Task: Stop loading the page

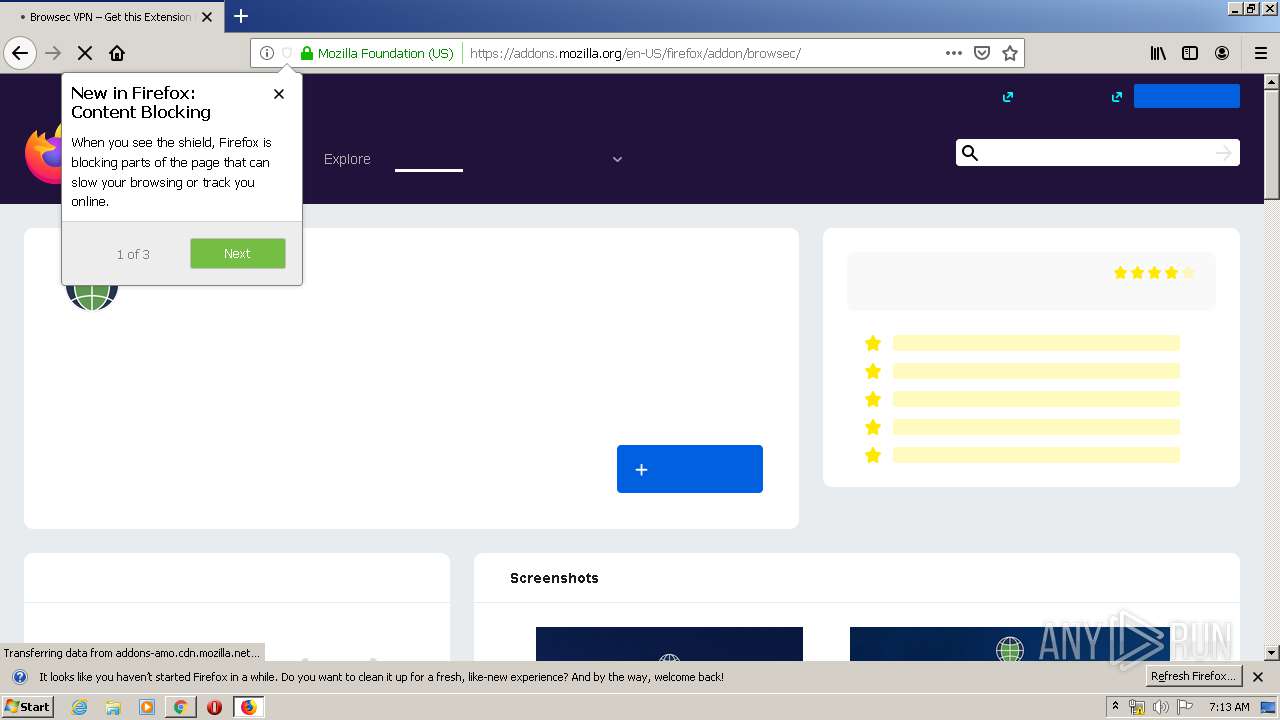Action: tap(85, 53)
